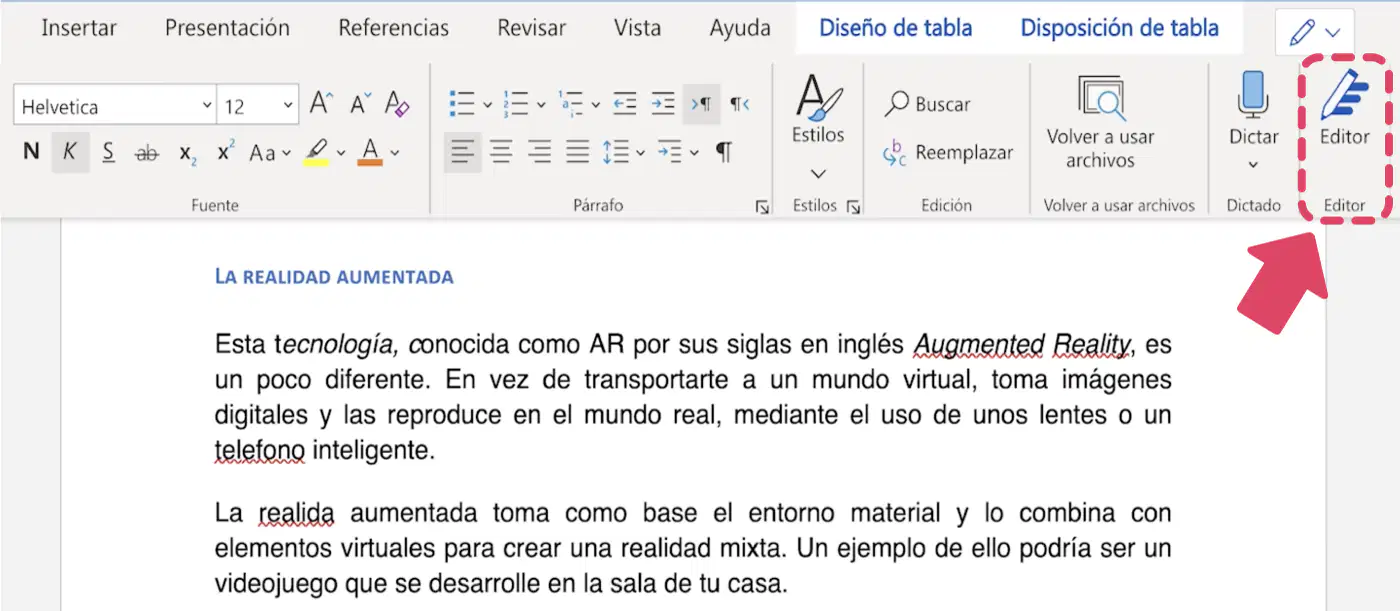Apply orange font color
1400x611 pixels.
(x=370, y=152)
